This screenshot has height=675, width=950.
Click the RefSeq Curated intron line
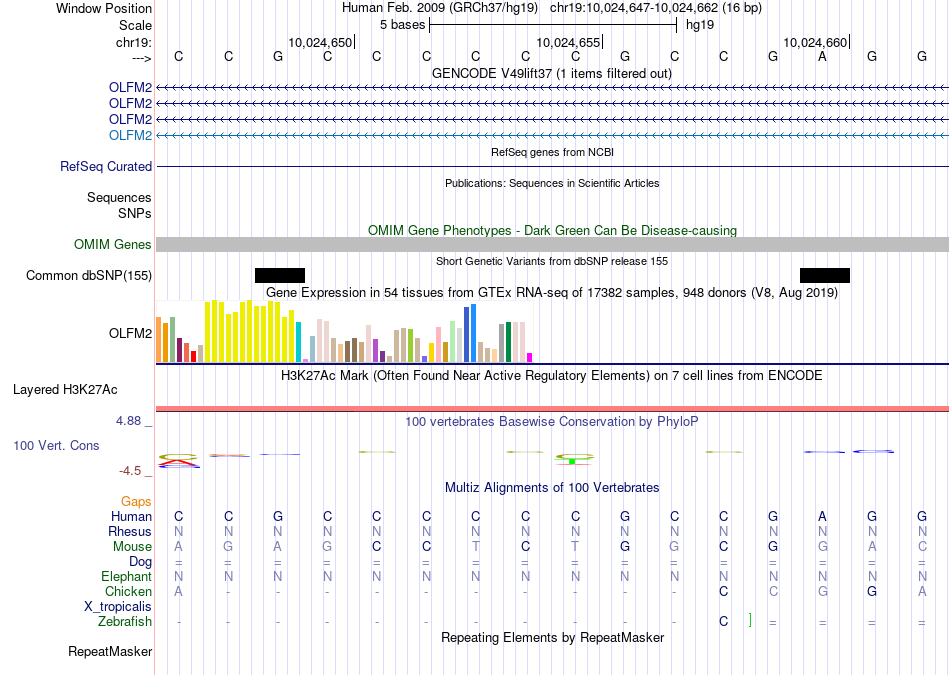(553, 167)
